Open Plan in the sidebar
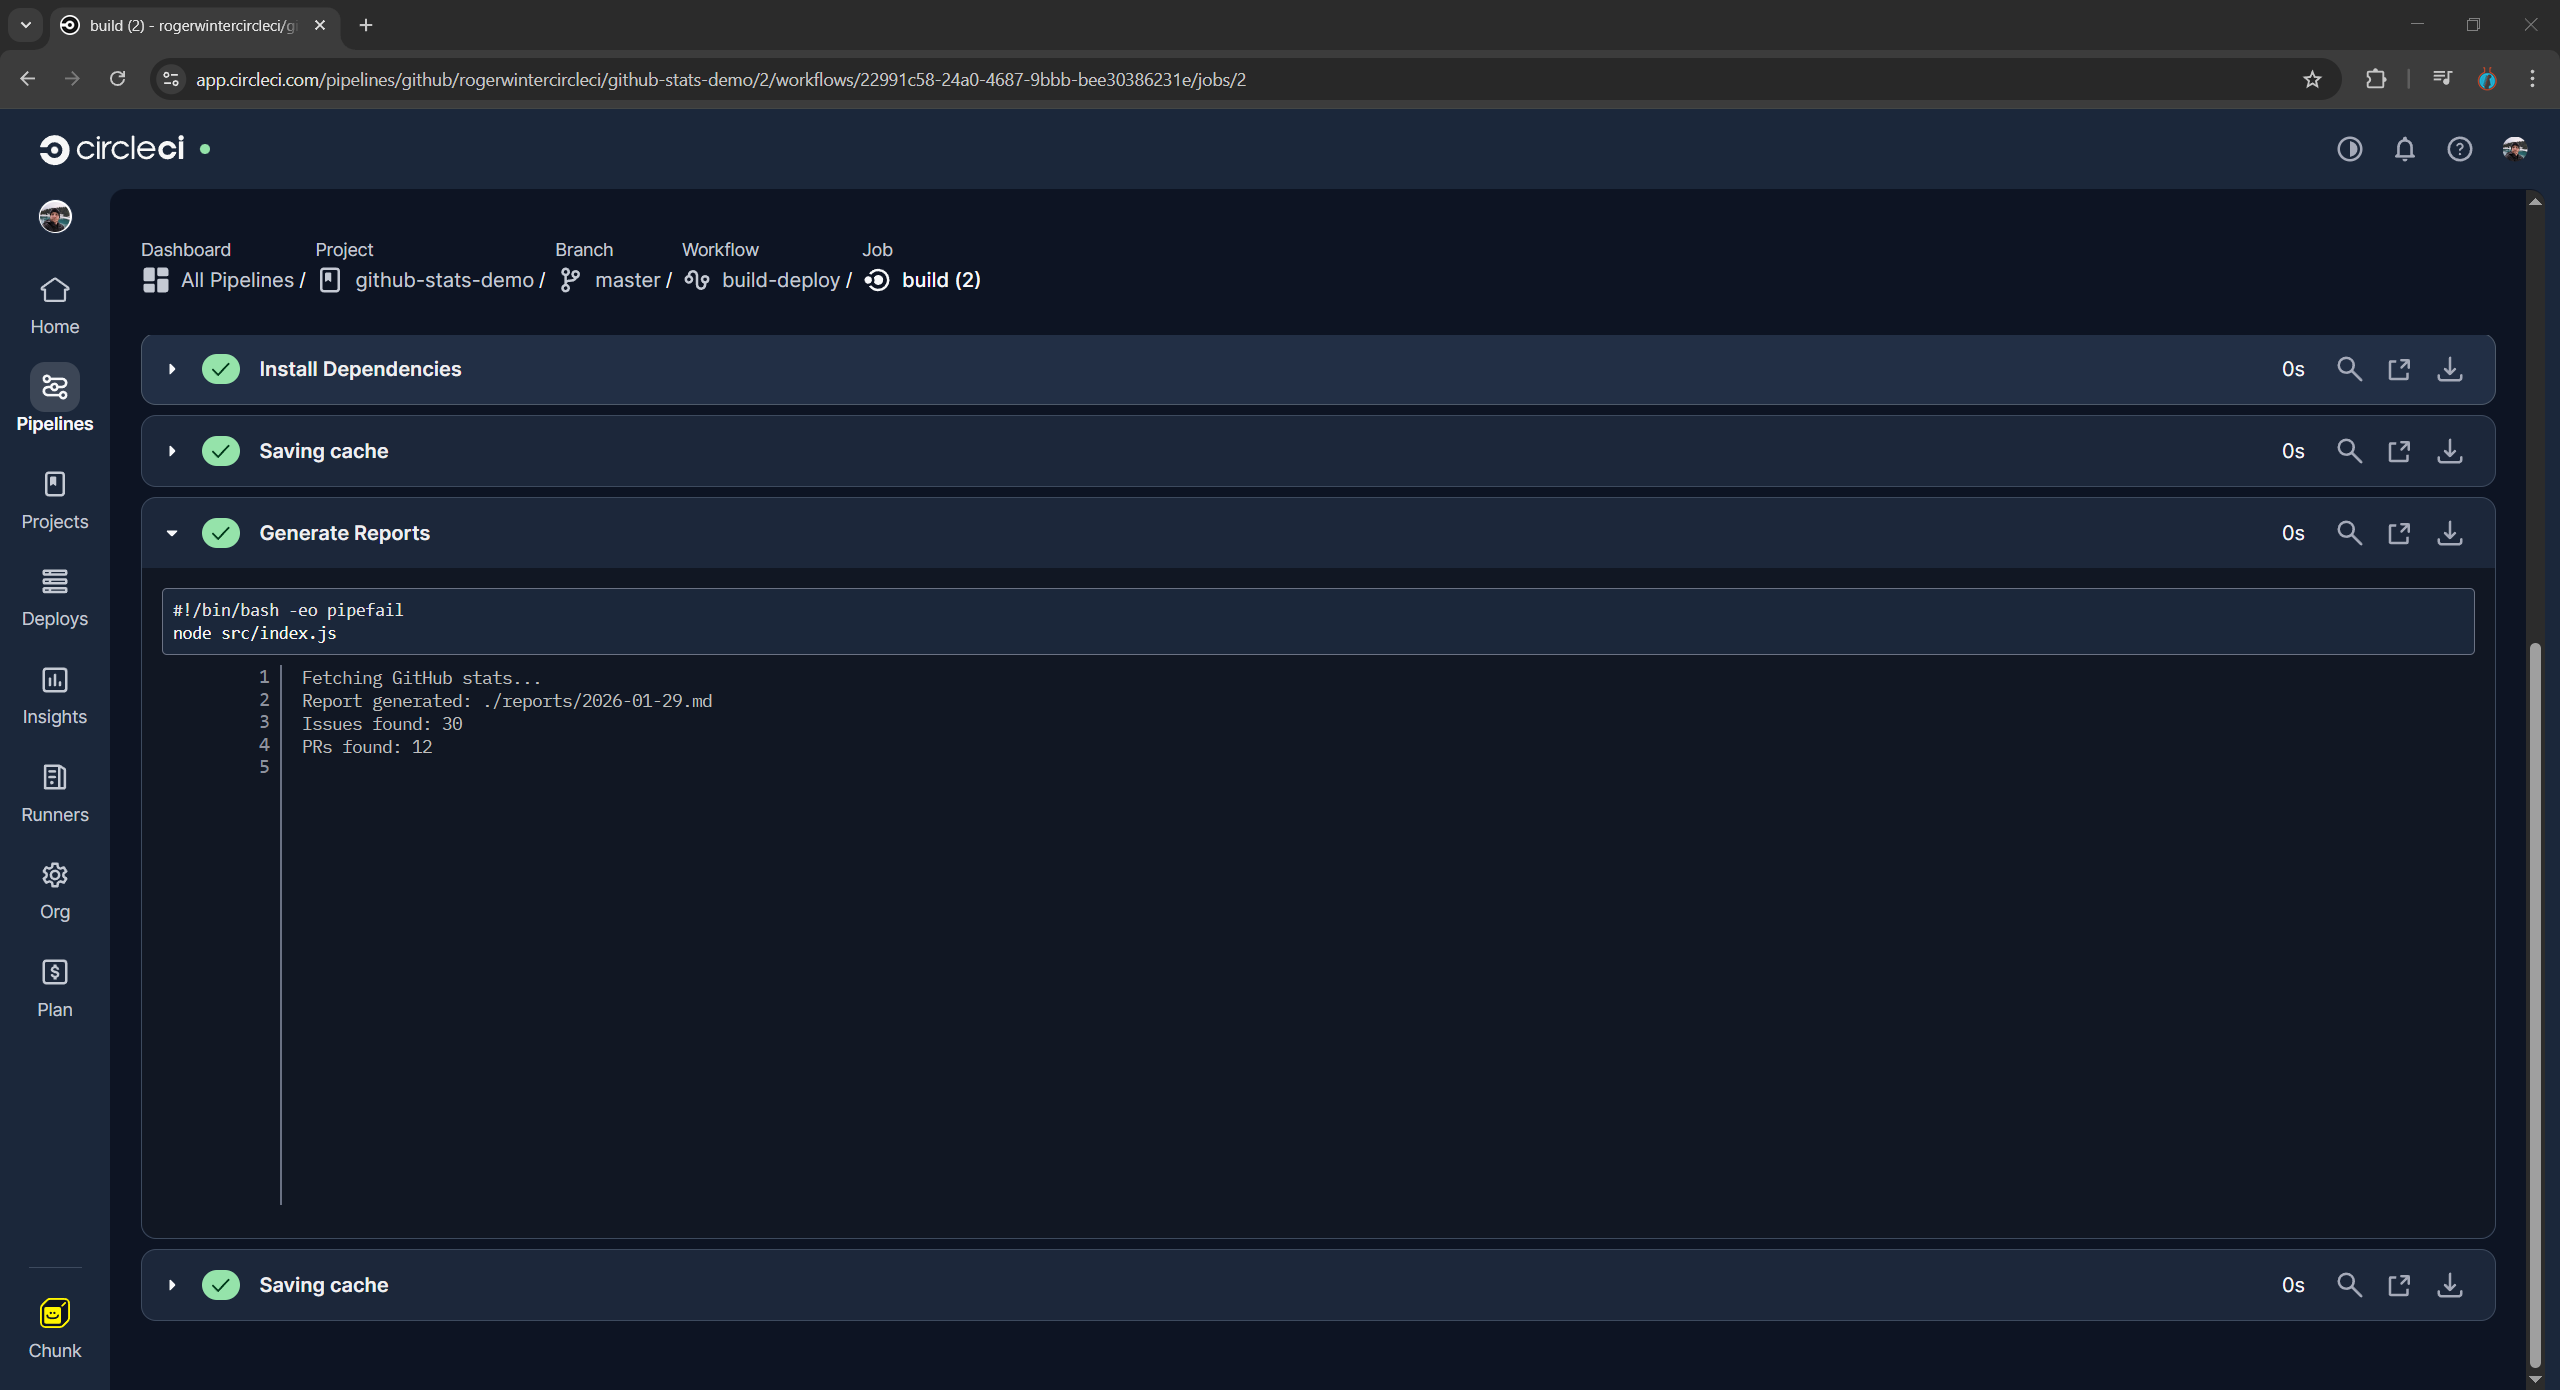 55,989
